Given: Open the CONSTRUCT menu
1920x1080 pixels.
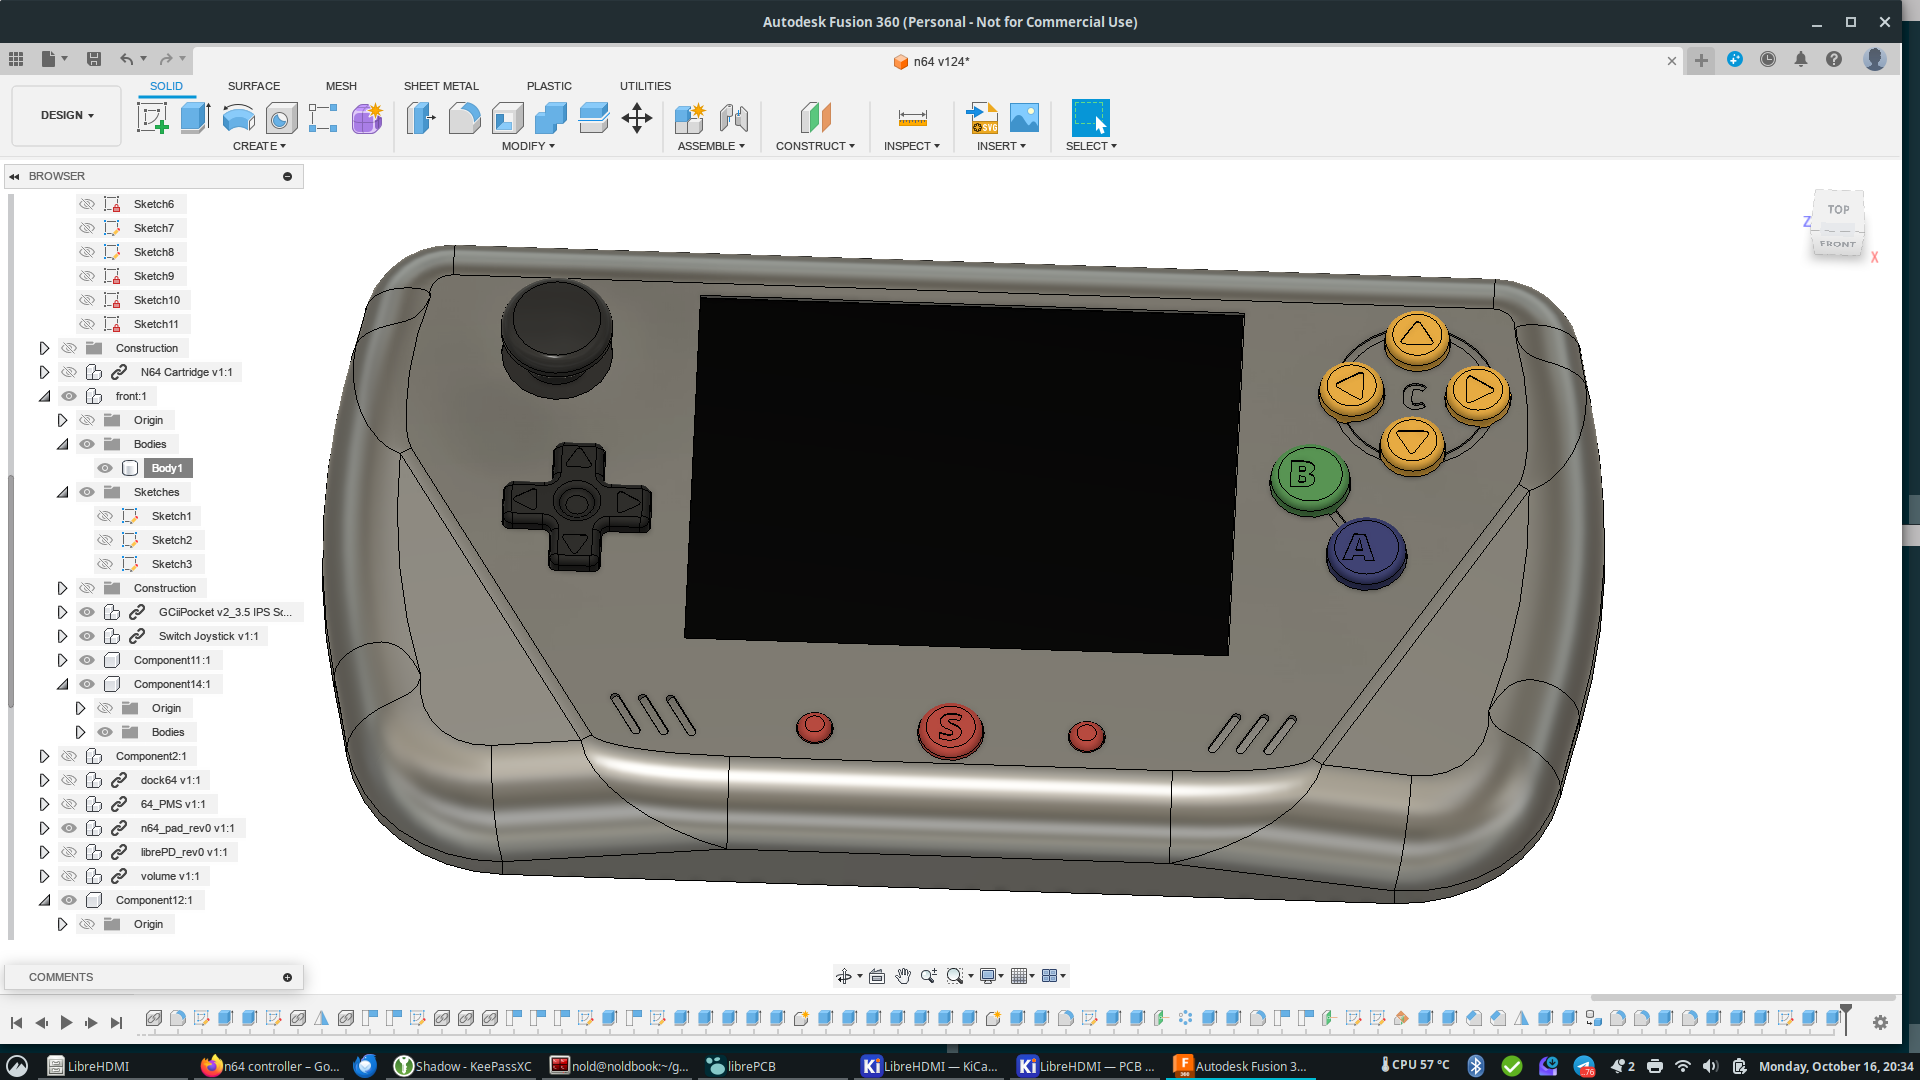Looking at the screenshot, I should pyautogui.click(x=815, y=146).
